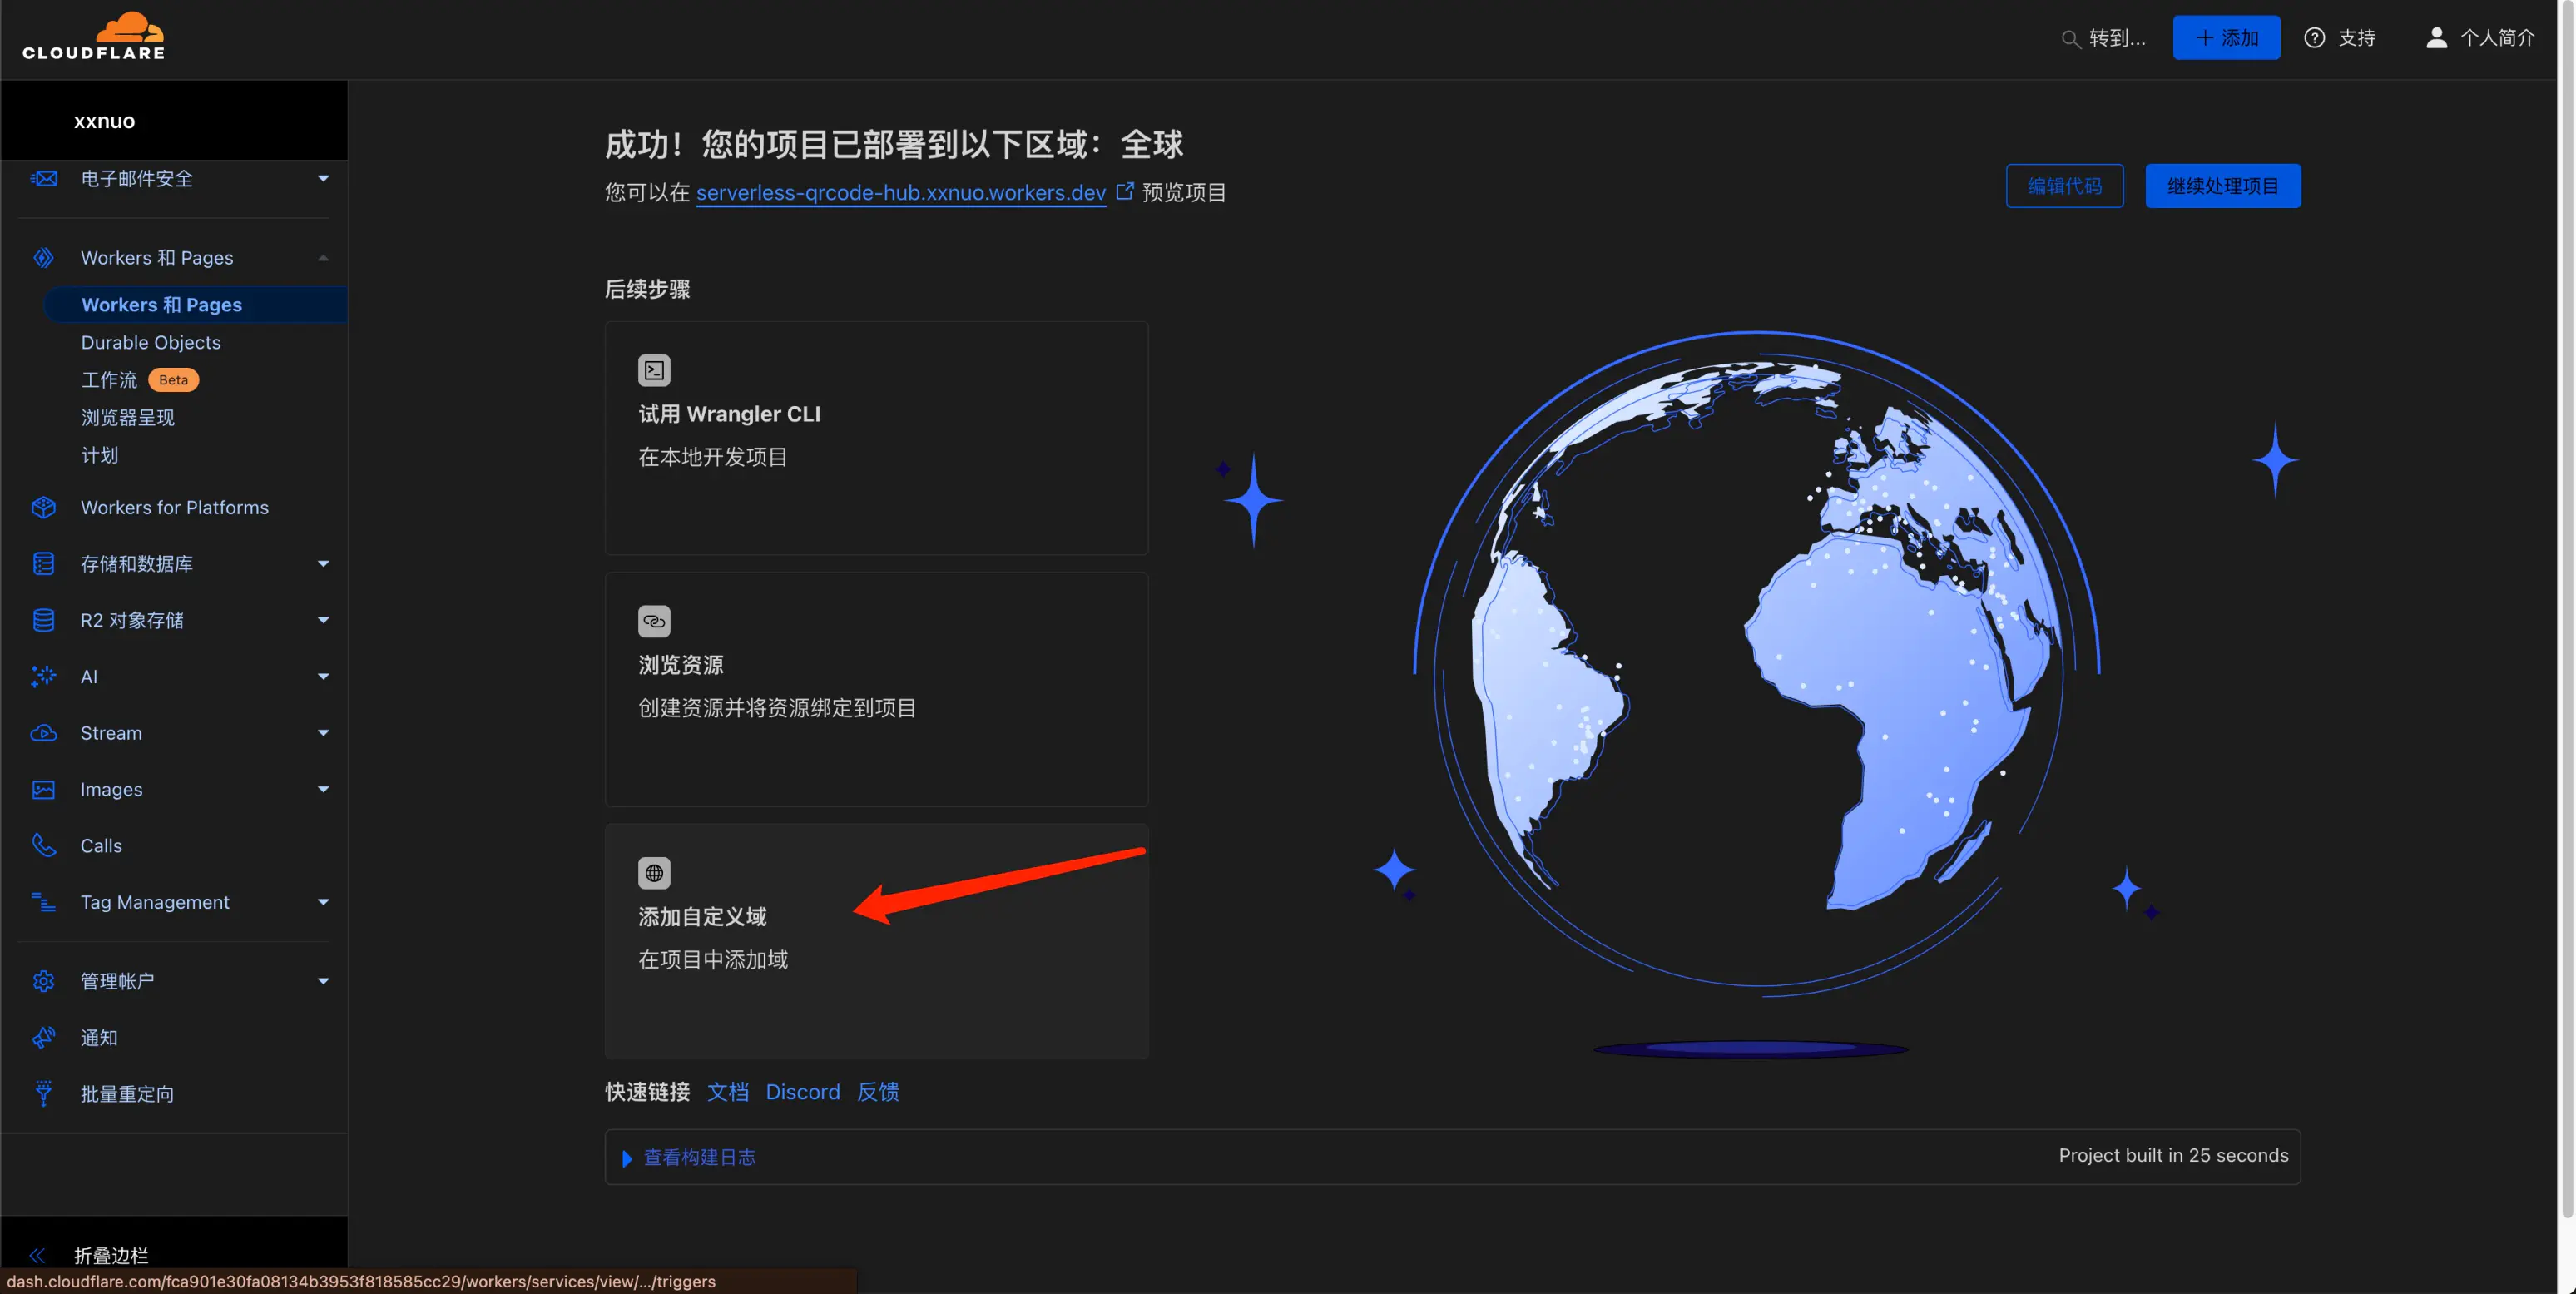Click the Cloudflare logo in top left
The width and height of the screenshot is (2576, 1294).
(x=94, y=35)
